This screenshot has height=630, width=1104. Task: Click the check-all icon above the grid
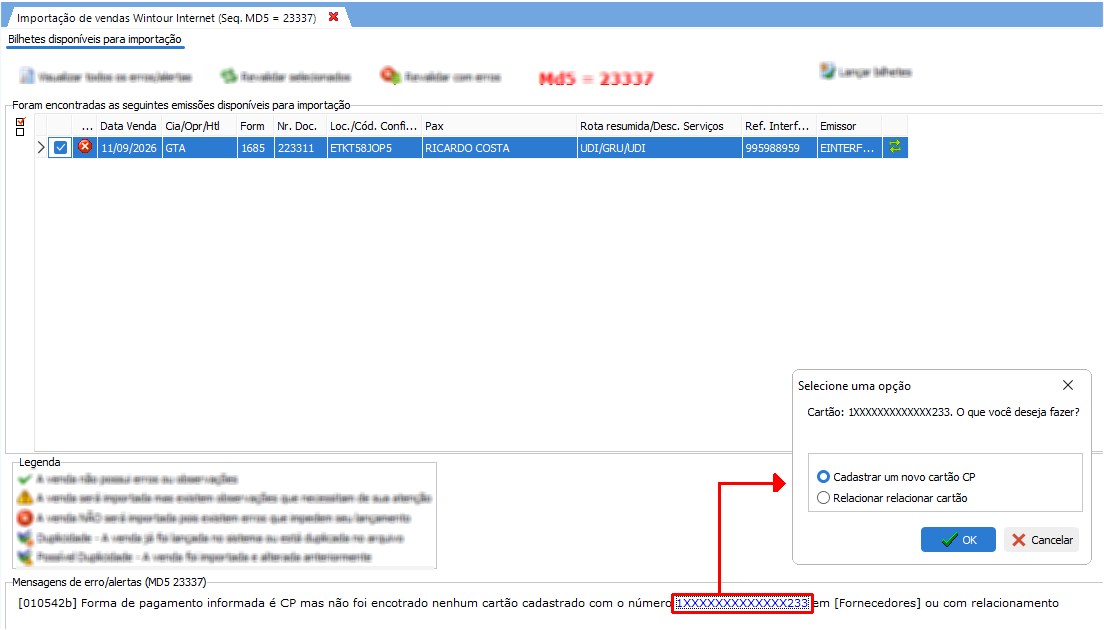20,122
